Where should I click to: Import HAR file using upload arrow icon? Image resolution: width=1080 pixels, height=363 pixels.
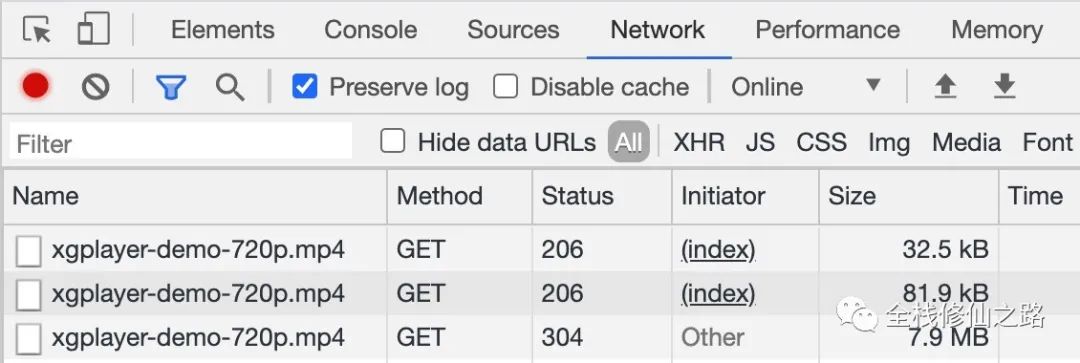pyautogui.click(x=946, y=87)
